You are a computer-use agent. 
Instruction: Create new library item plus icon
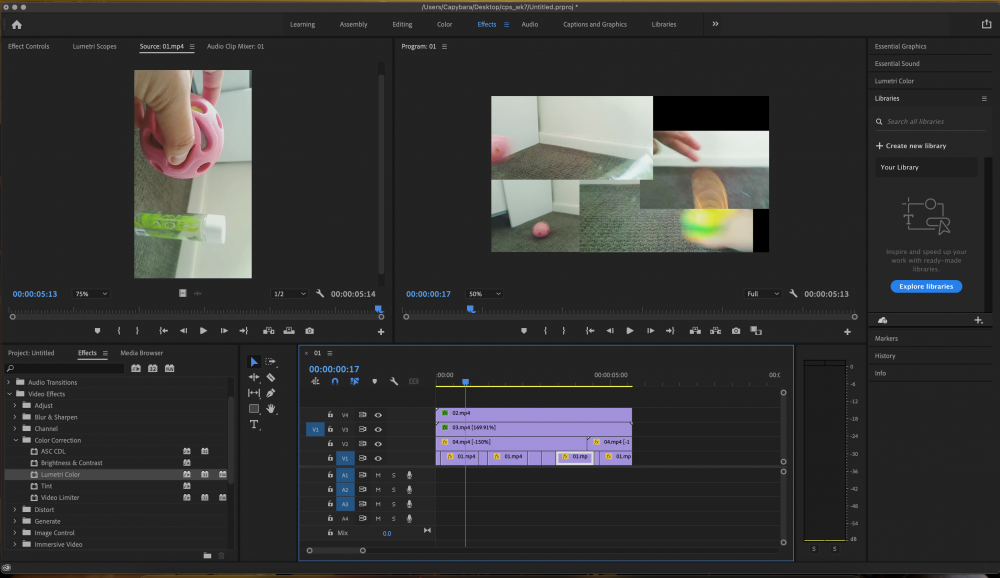coord(978,320)
